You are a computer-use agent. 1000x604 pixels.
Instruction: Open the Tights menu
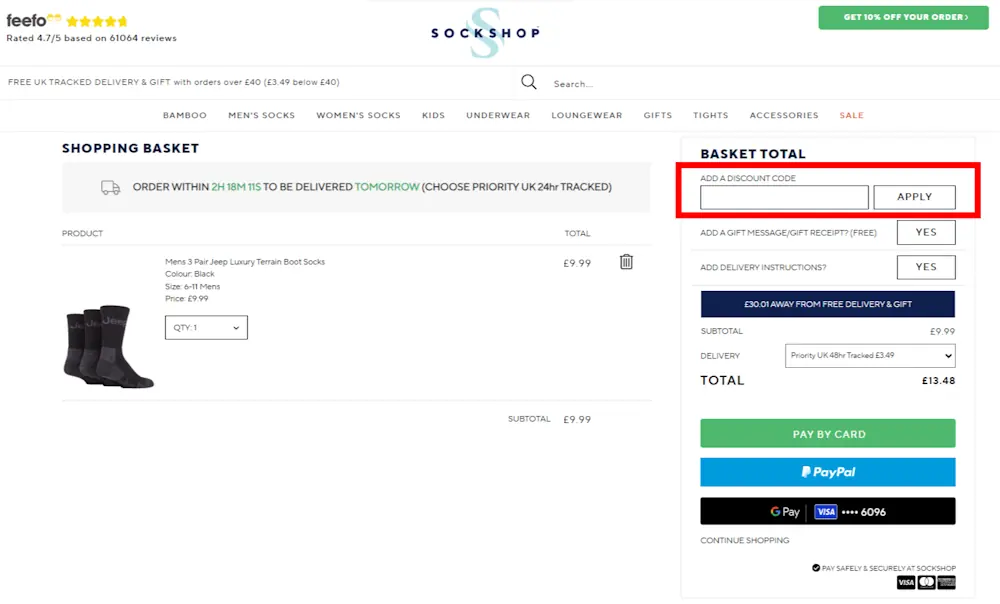pos(710,115)
